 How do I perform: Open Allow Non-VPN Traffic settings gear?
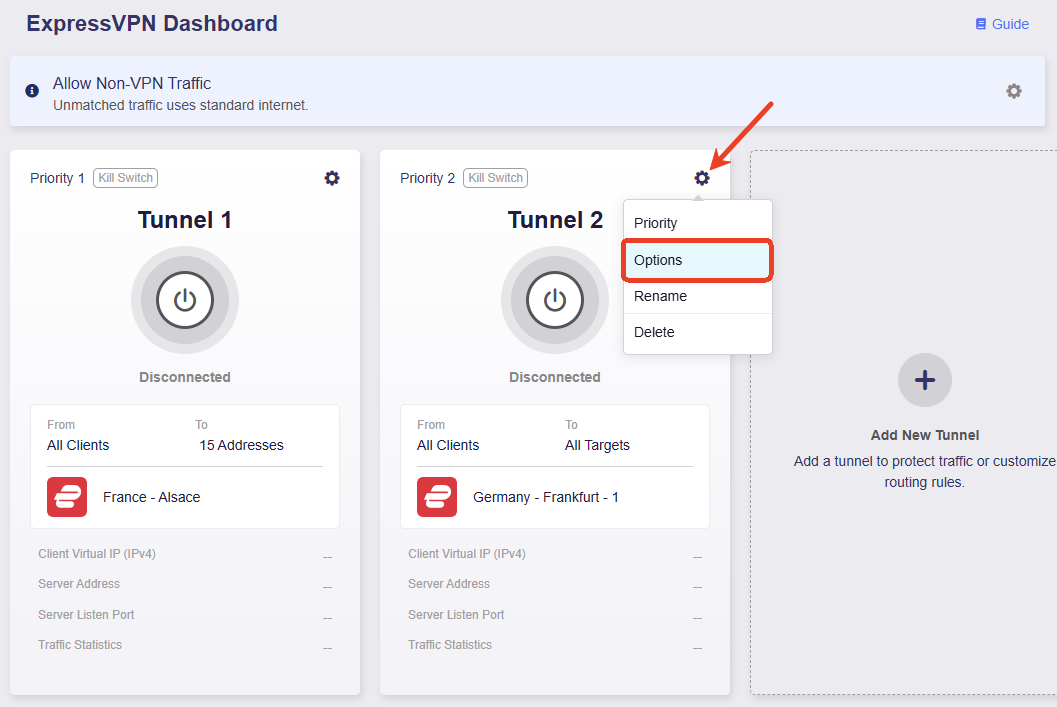coord(1014,91)
